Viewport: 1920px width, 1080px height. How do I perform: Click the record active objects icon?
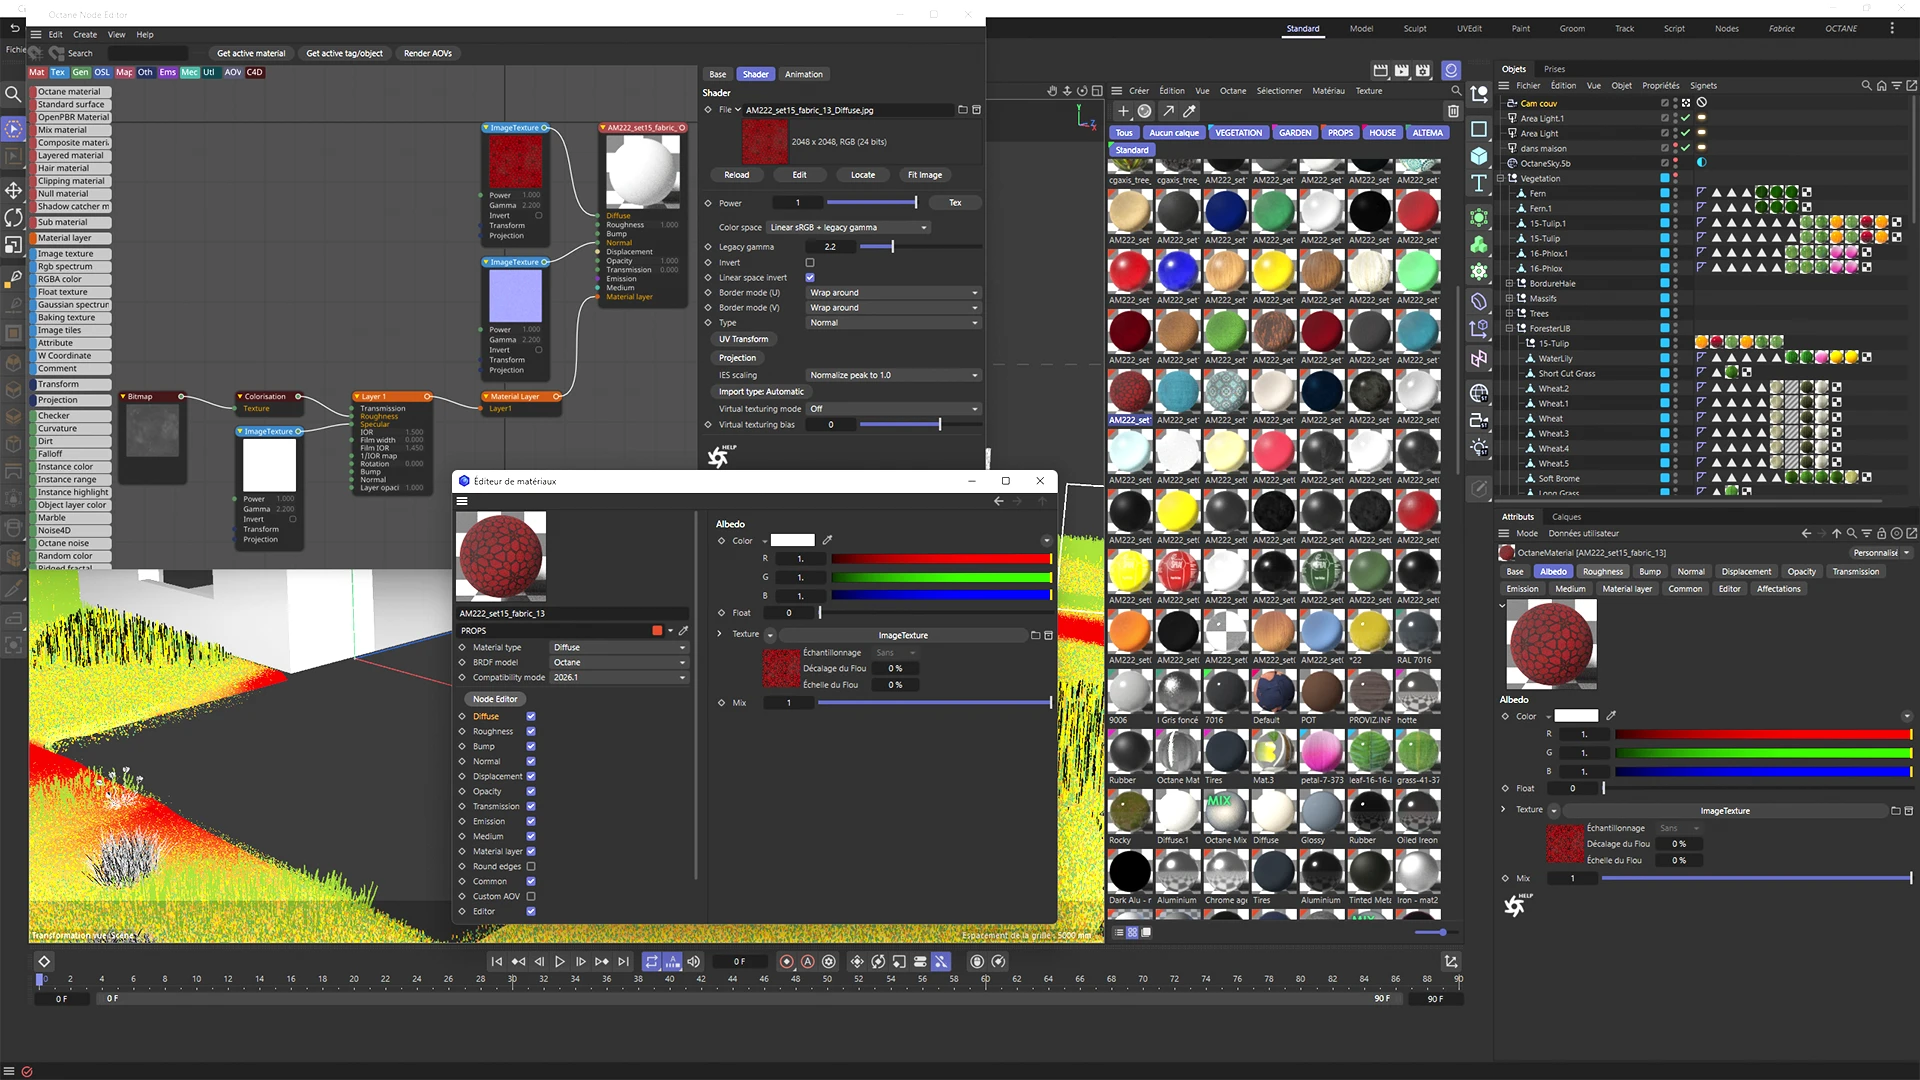pyautogui.click(x=786, y=962)
